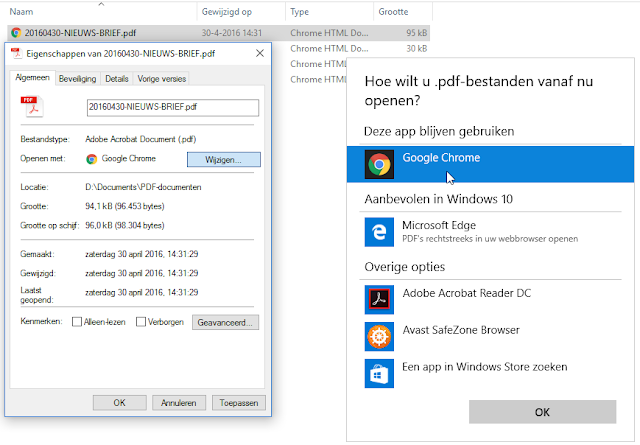Select 20160430-NIEUWS-BRIEF.pdf file name
This screenshot has height=445, width=640.
click(80, 33)
